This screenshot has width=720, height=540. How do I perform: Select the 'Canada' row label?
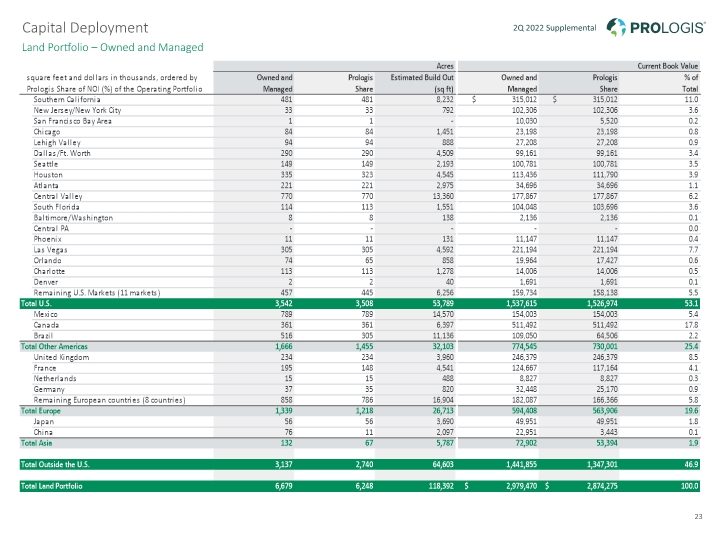[46, 325]
